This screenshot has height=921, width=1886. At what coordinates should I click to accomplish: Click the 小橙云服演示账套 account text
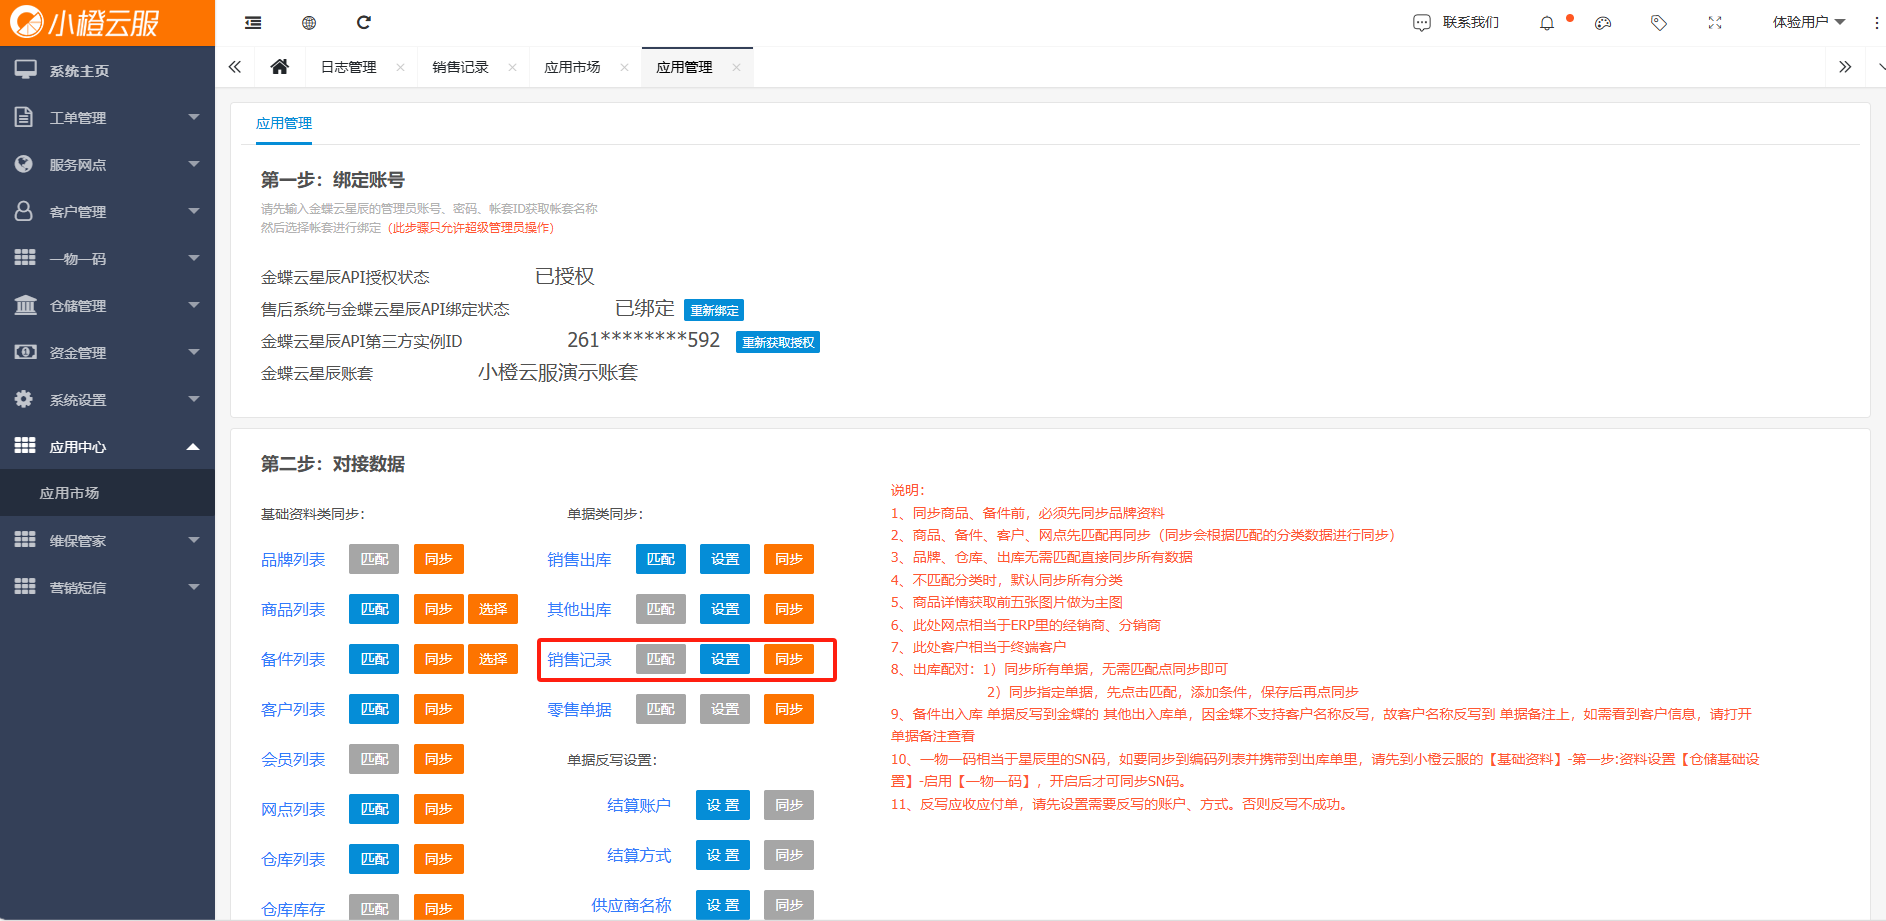(558, 372)
